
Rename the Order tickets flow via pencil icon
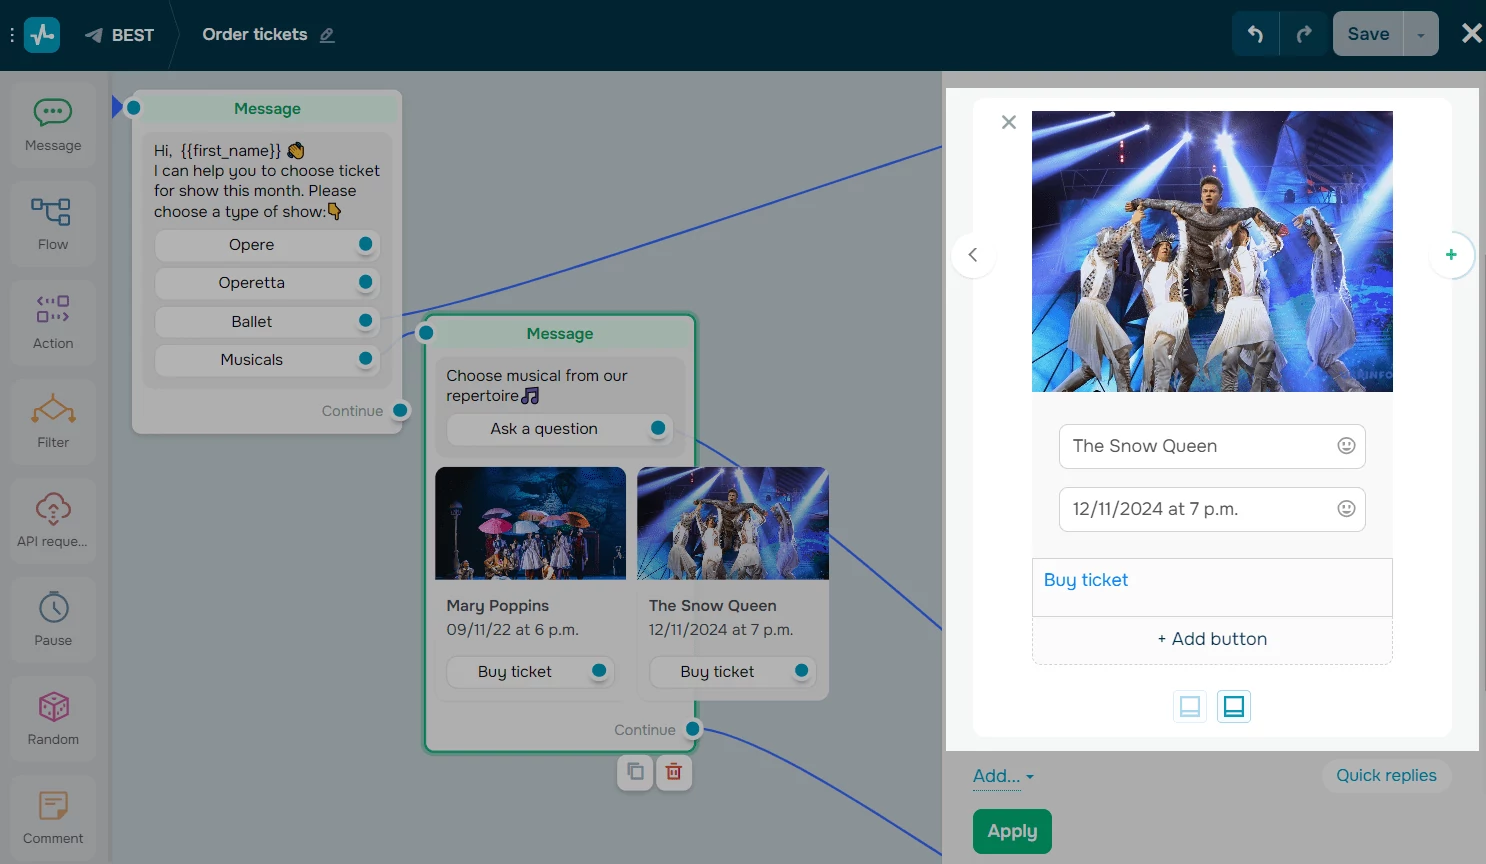point(327,34)
